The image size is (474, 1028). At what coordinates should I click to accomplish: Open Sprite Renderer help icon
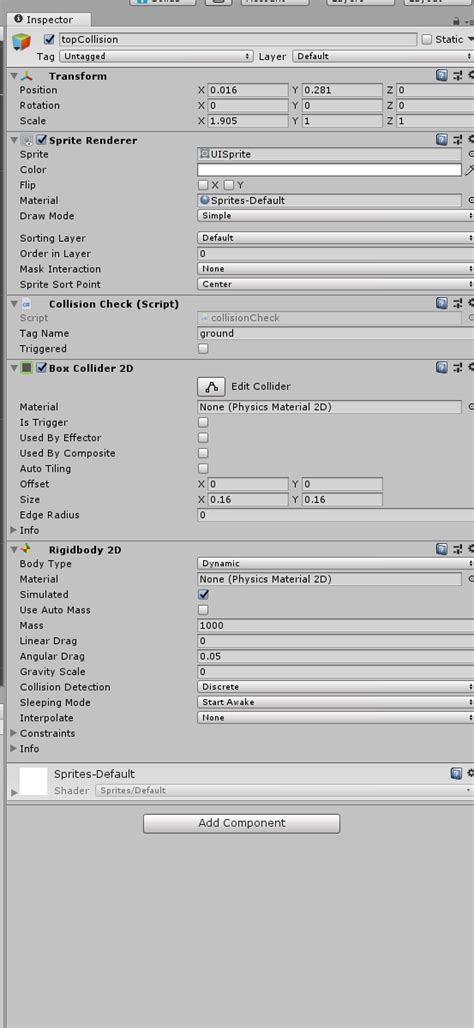coord(442,140)
